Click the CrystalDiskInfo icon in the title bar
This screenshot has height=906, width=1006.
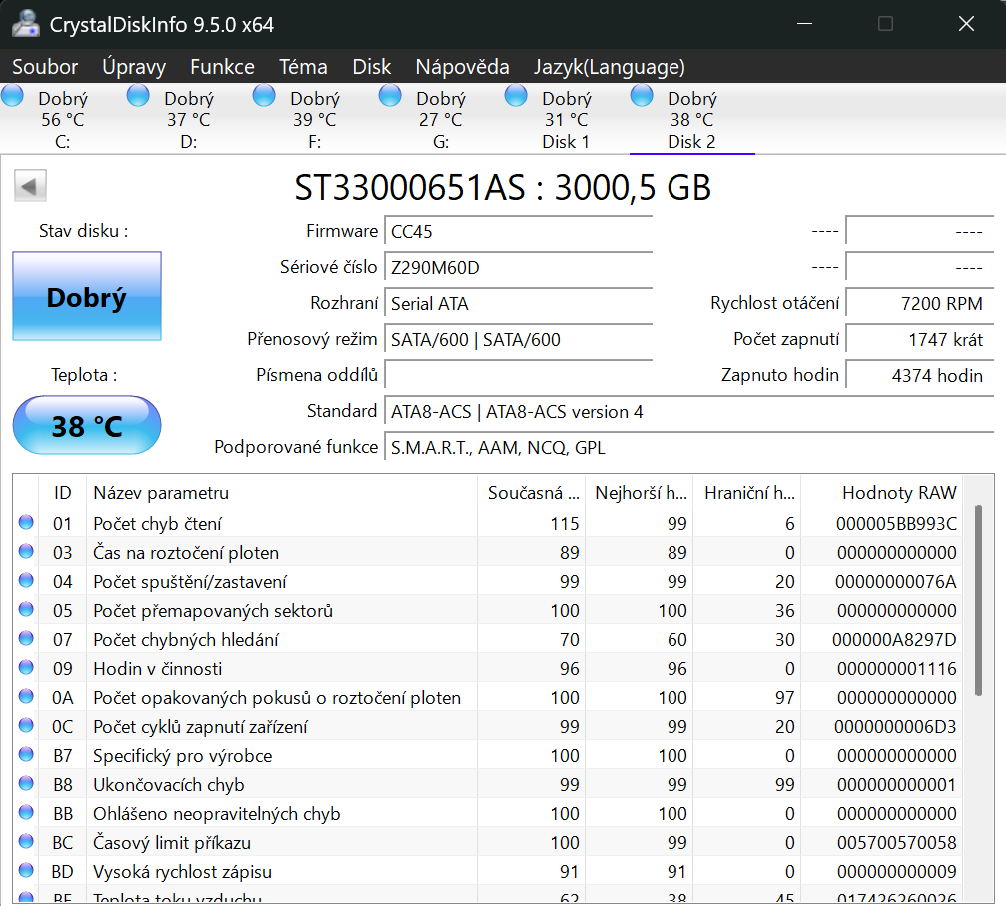pos(25,23)
